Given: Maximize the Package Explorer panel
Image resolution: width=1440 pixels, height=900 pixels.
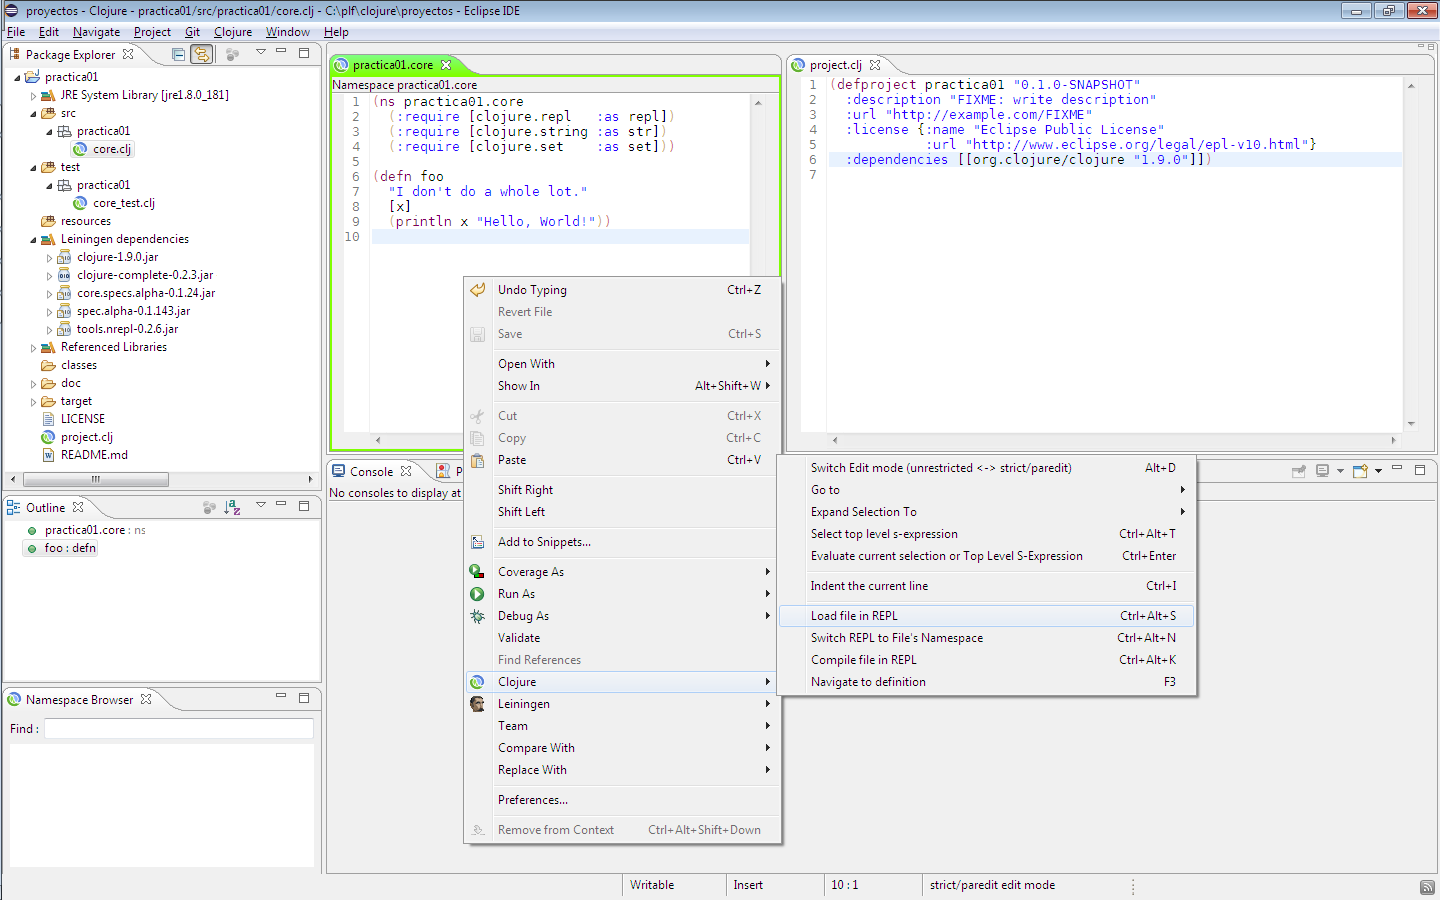Looking at the screenshot, I should [304, 52].
